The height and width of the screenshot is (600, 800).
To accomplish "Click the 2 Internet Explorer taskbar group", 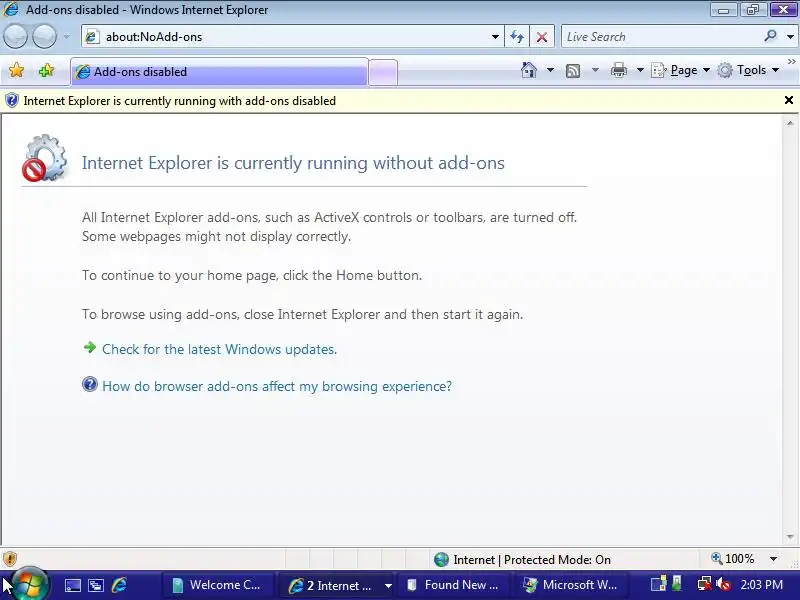I will pos(337,585).
